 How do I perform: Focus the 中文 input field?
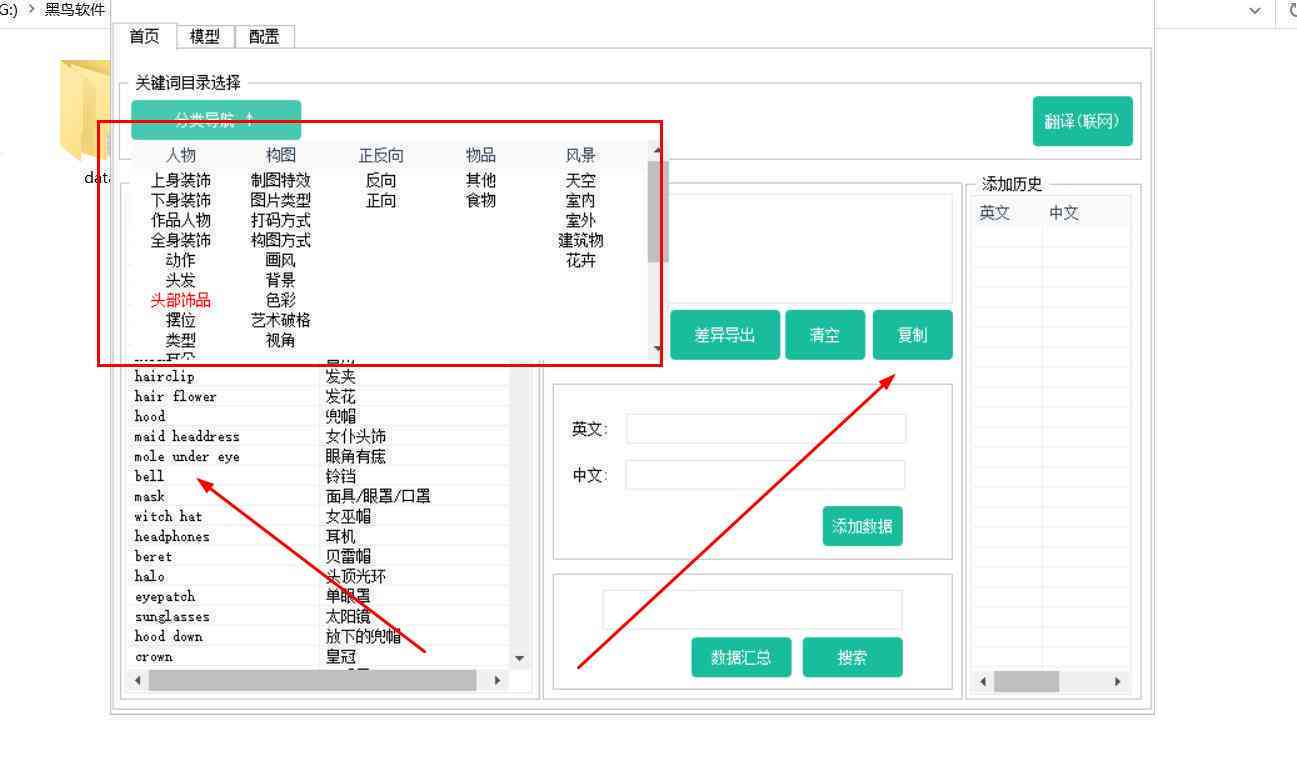[766, 475]
